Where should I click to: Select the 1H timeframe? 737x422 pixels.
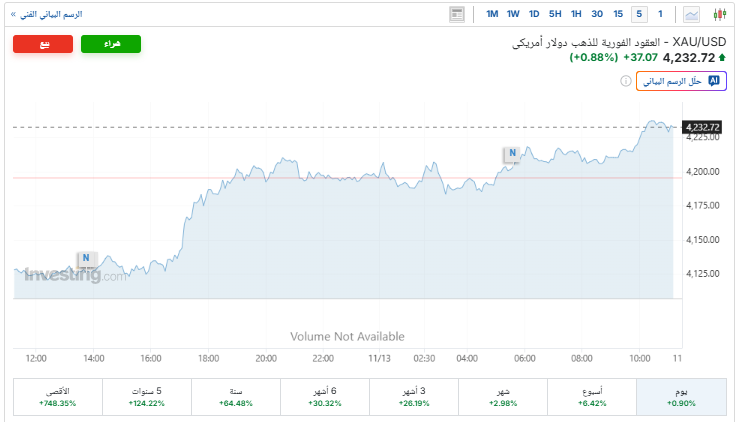point(576,14)
